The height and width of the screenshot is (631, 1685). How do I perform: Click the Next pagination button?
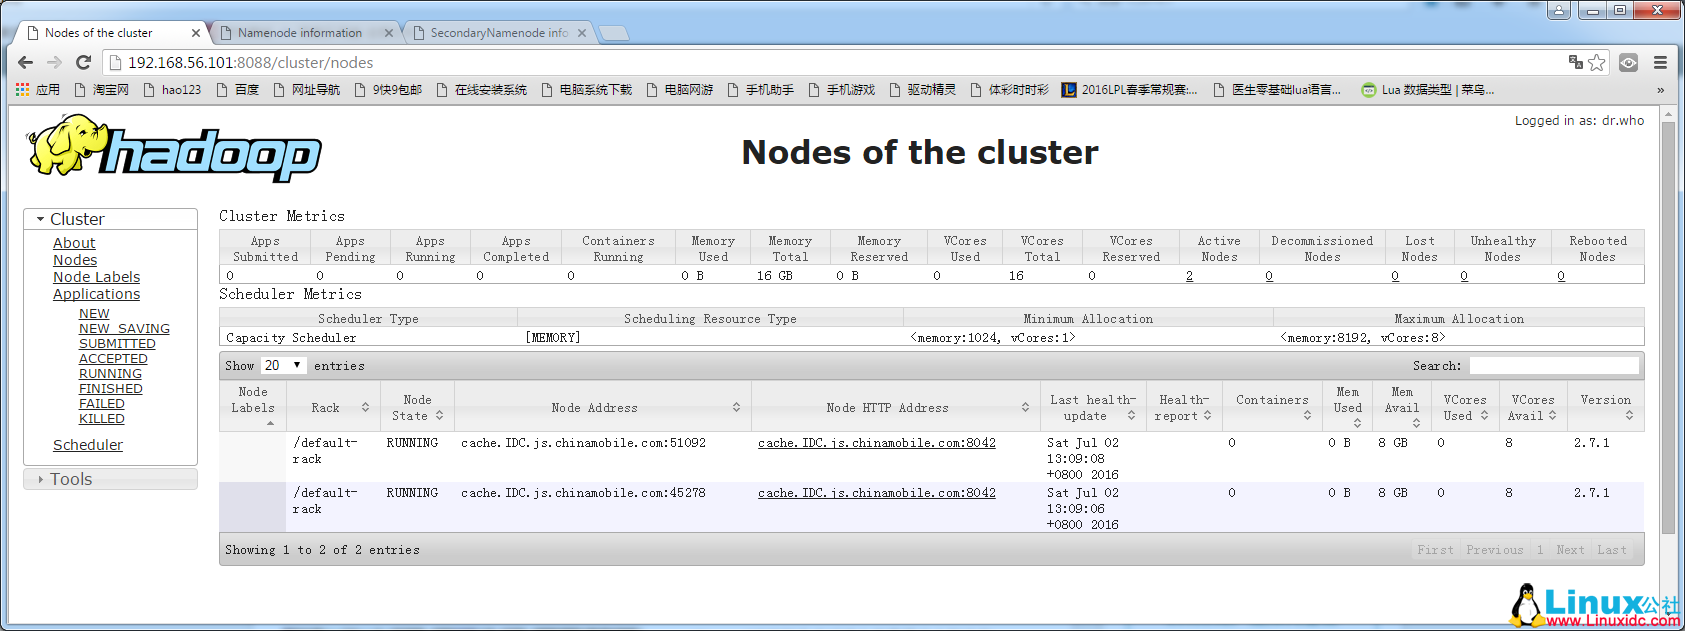[1570, 550]
